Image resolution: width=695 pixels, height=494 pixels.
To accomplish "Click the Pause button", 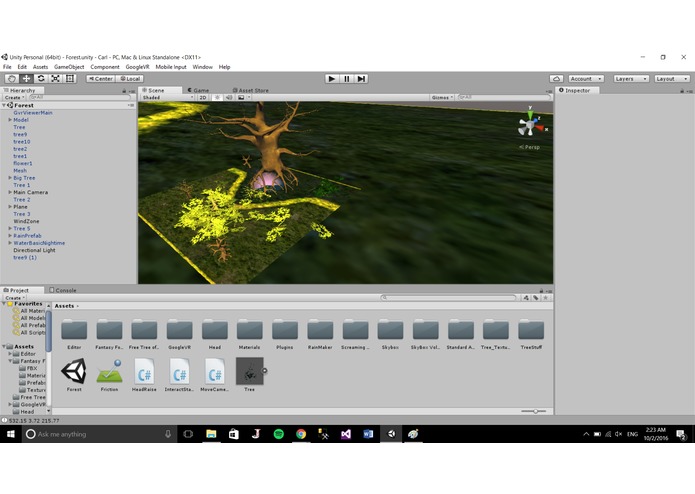I will click(347, 78).
